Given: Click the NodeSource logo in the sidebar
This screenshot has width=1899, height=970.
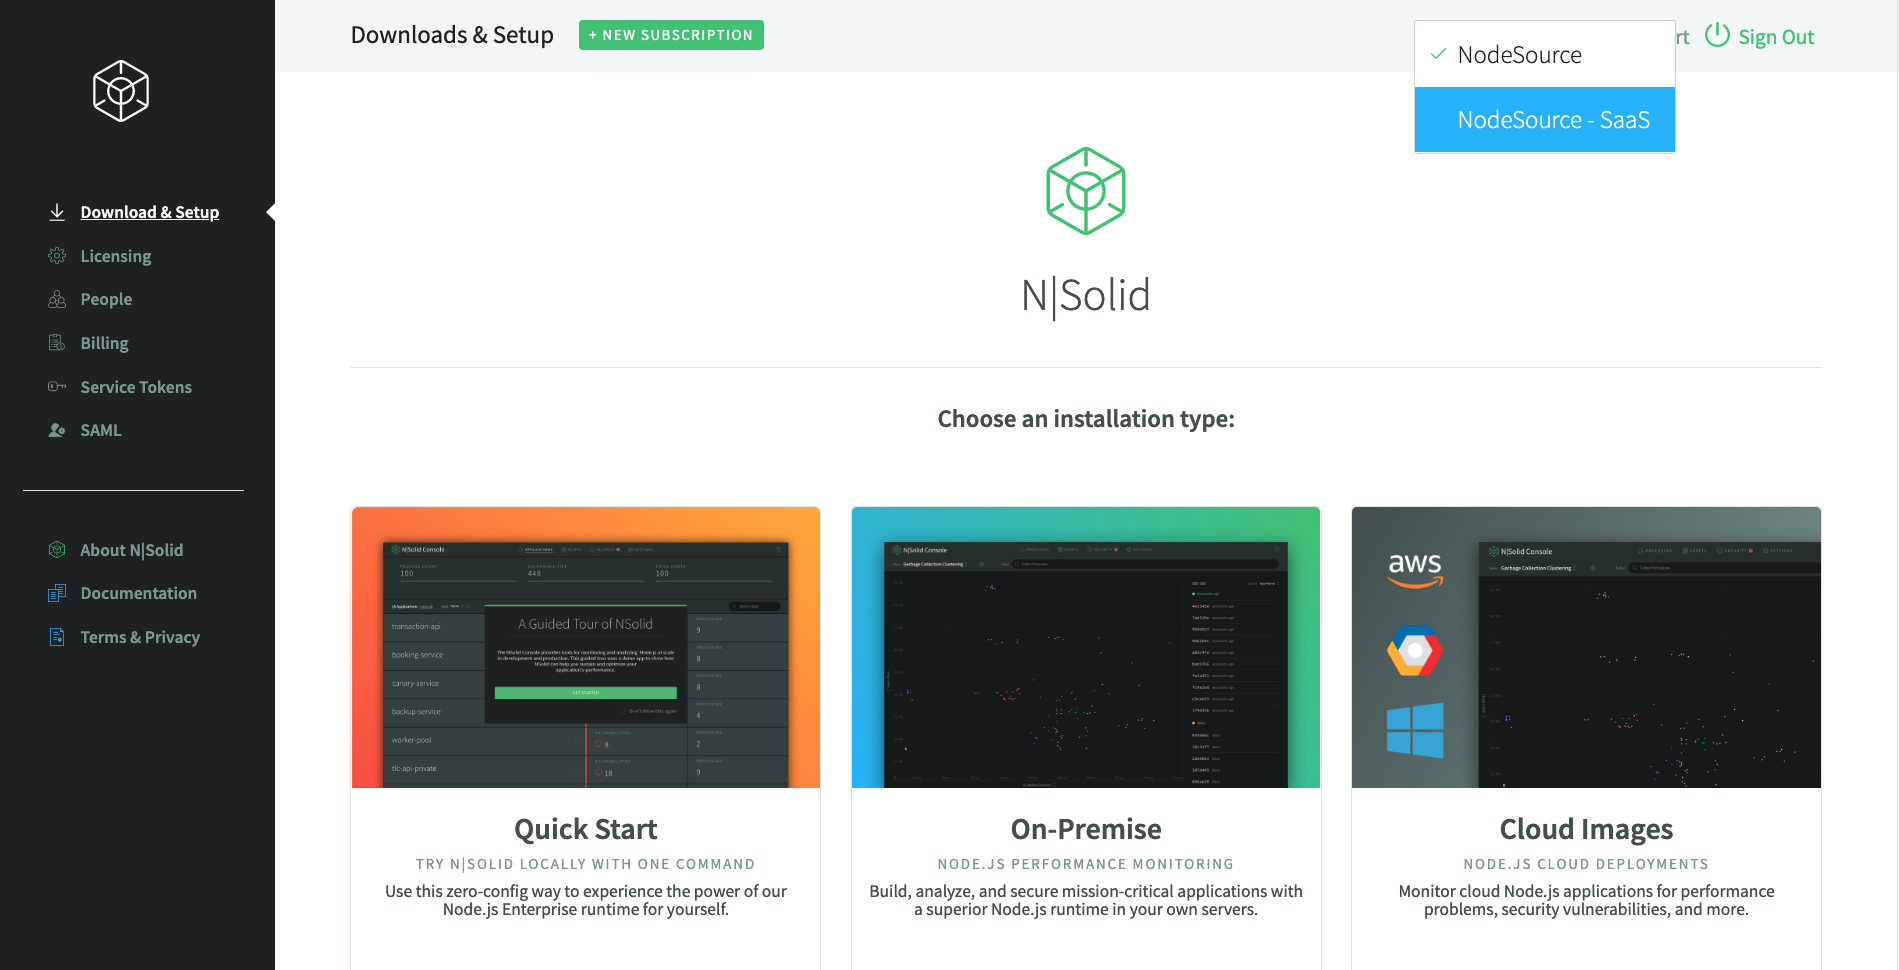Looking at the screenshot, I should pos(121,91).
